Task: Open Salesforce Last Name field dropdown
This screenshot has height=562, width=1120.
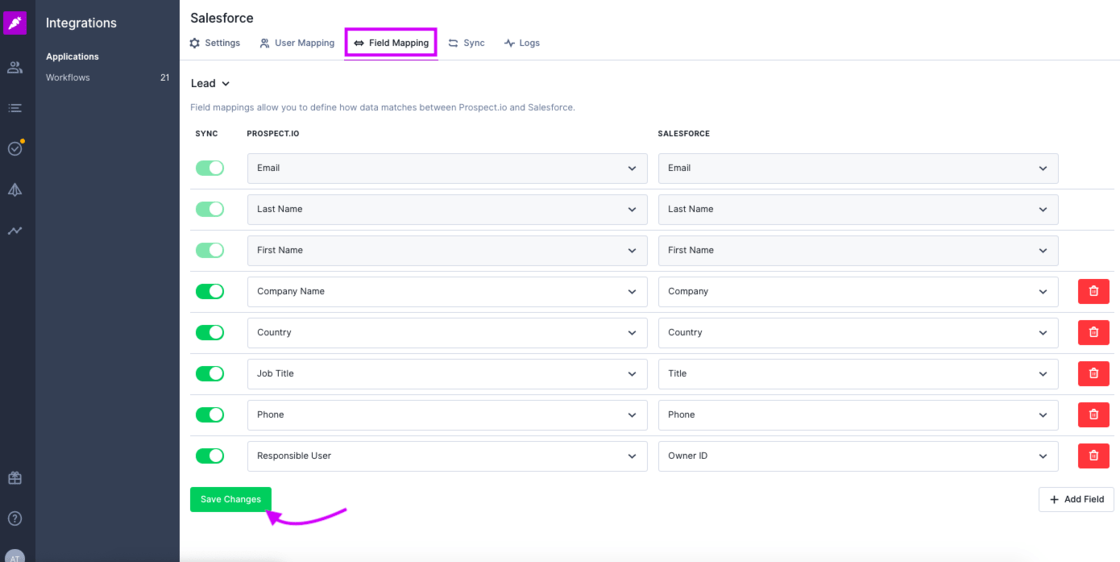Action: (x=858, y=209)
